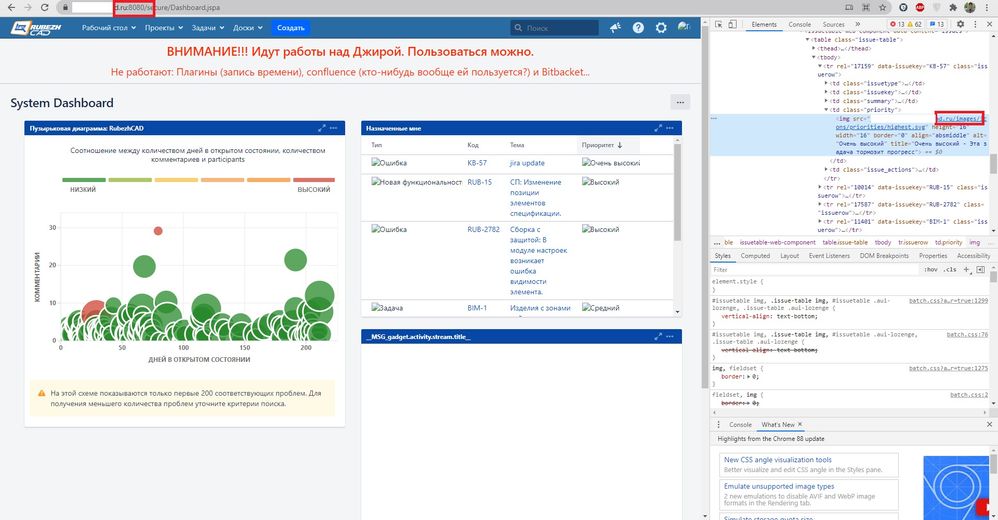This screenshot has width=998, height=520.
Task: Toggle the computed styles sidebar pane
Action: tap(980, 269)
